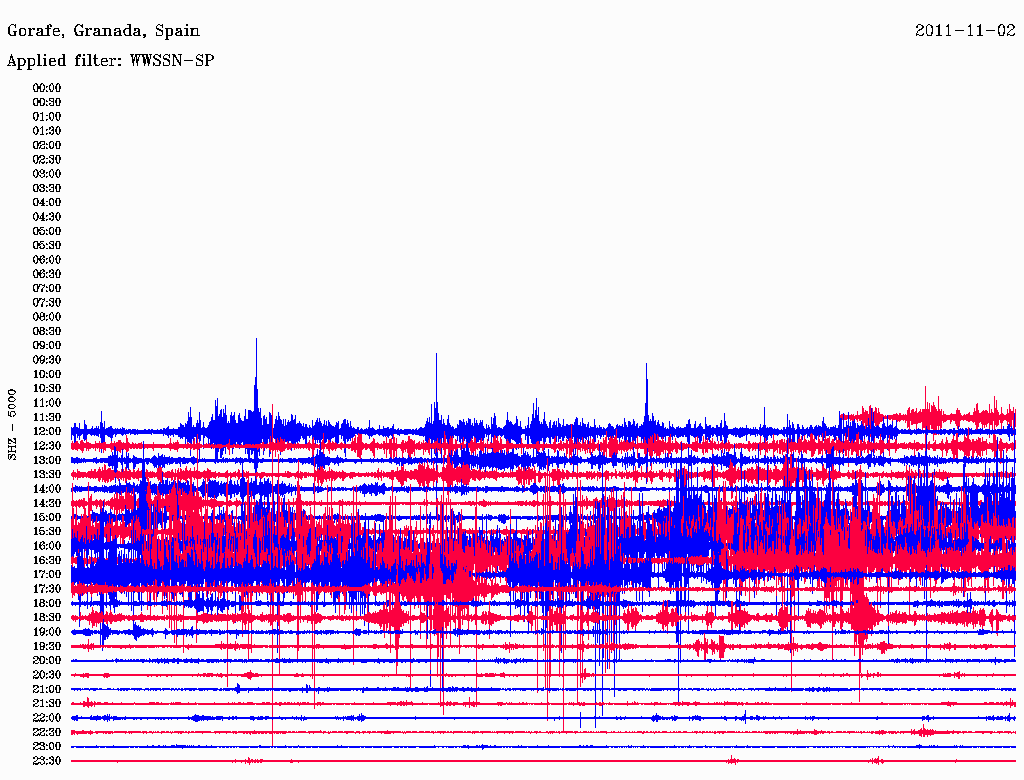Viewport: 1024px width, 780px height.
Task: Select the 06:30 time label
Action: tap(47, 274)
